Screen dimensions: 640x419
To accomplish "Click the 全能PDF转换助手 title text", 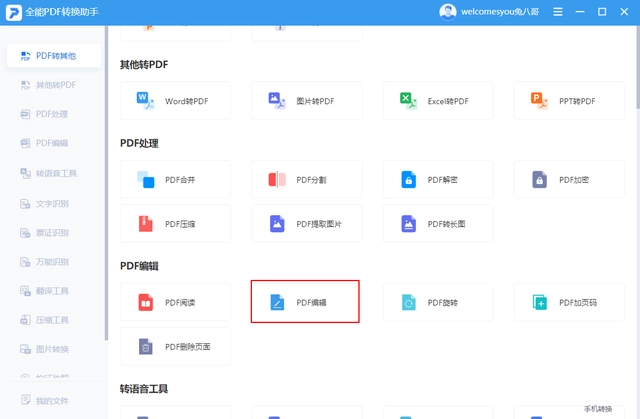I will [62, 12].
